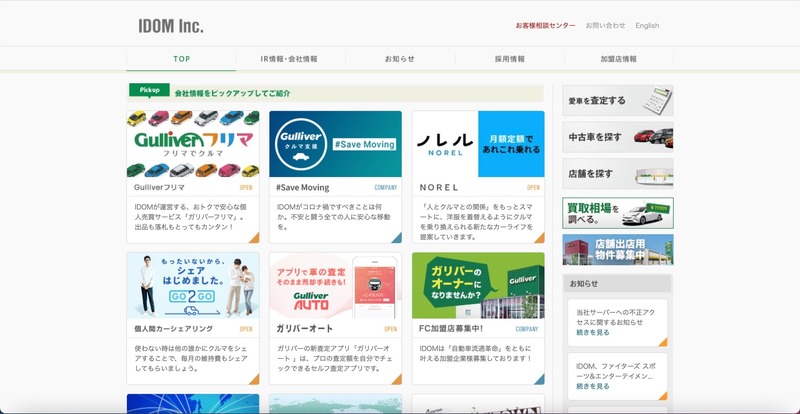Click the 店舗を探す store banner
Image resolution: width=800 pixels, height=414 pixels.
pos(617,173)
